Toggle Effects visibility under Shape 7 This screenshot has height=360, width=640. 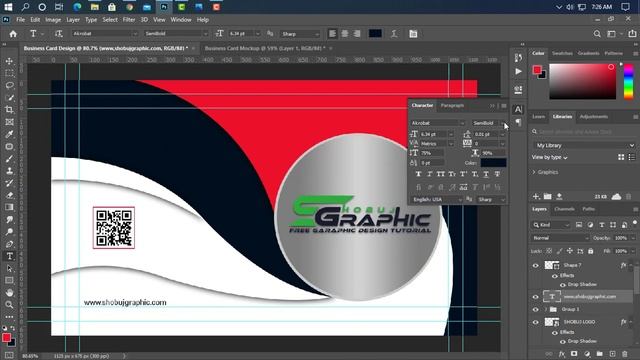[555, 276]
